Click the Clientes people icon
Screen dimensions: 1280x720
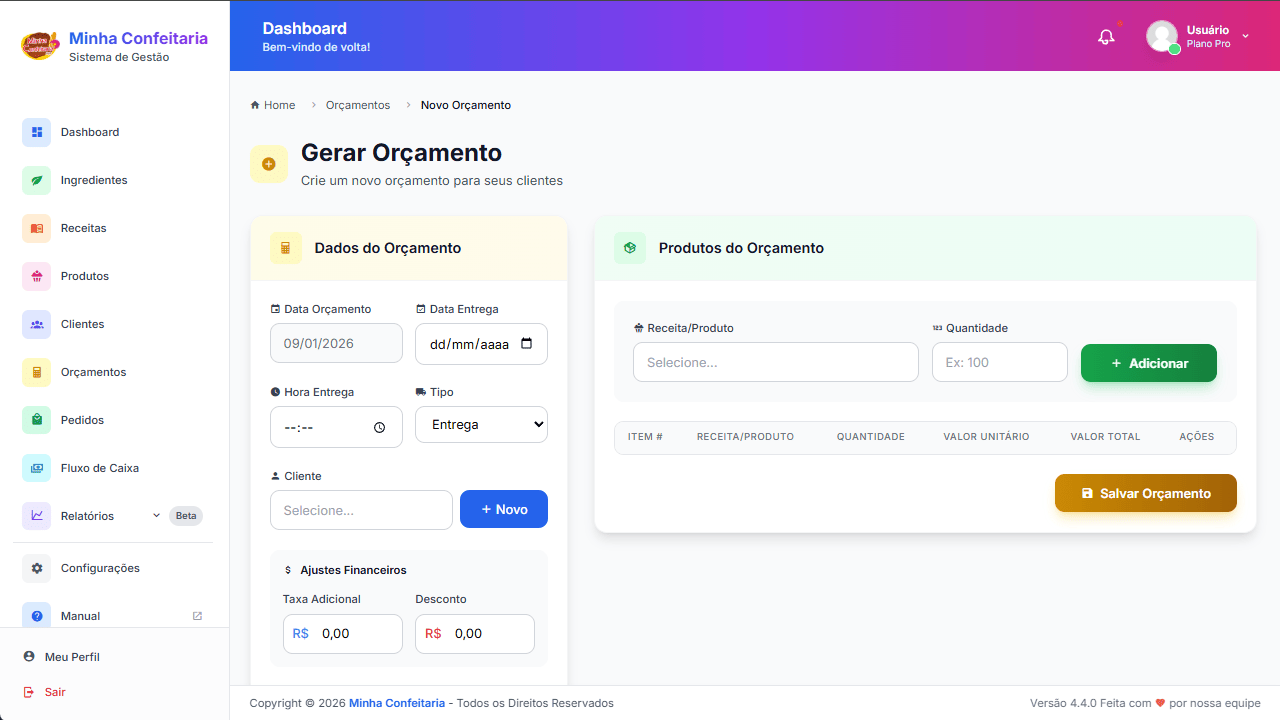37,324
